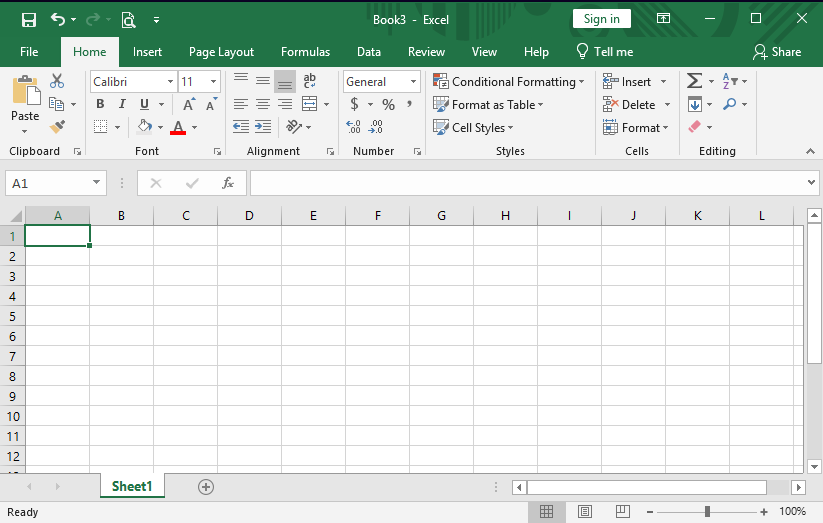This screenshot has height=523, width=823.
Task: Undo the last action
Action: click(58, 20)
